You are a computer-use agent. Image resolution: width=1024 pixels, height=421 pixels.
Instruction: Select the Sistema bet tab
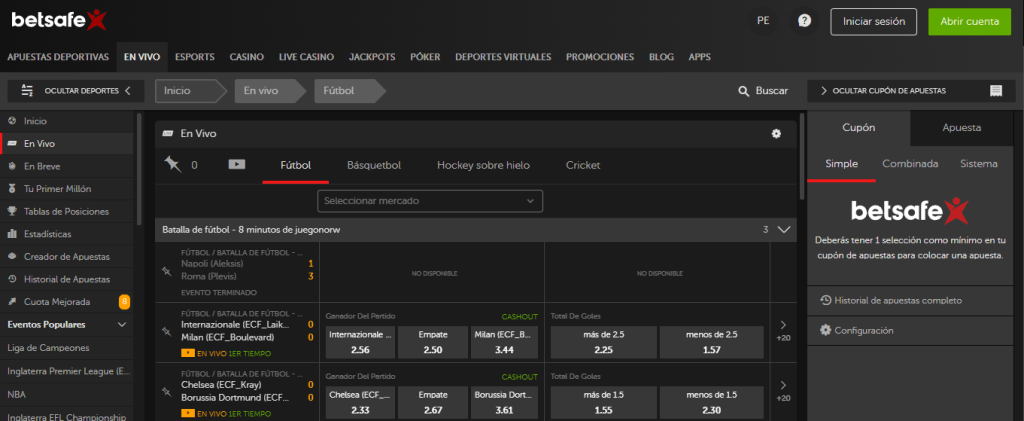pyautogui.click(x=978, y=164)
